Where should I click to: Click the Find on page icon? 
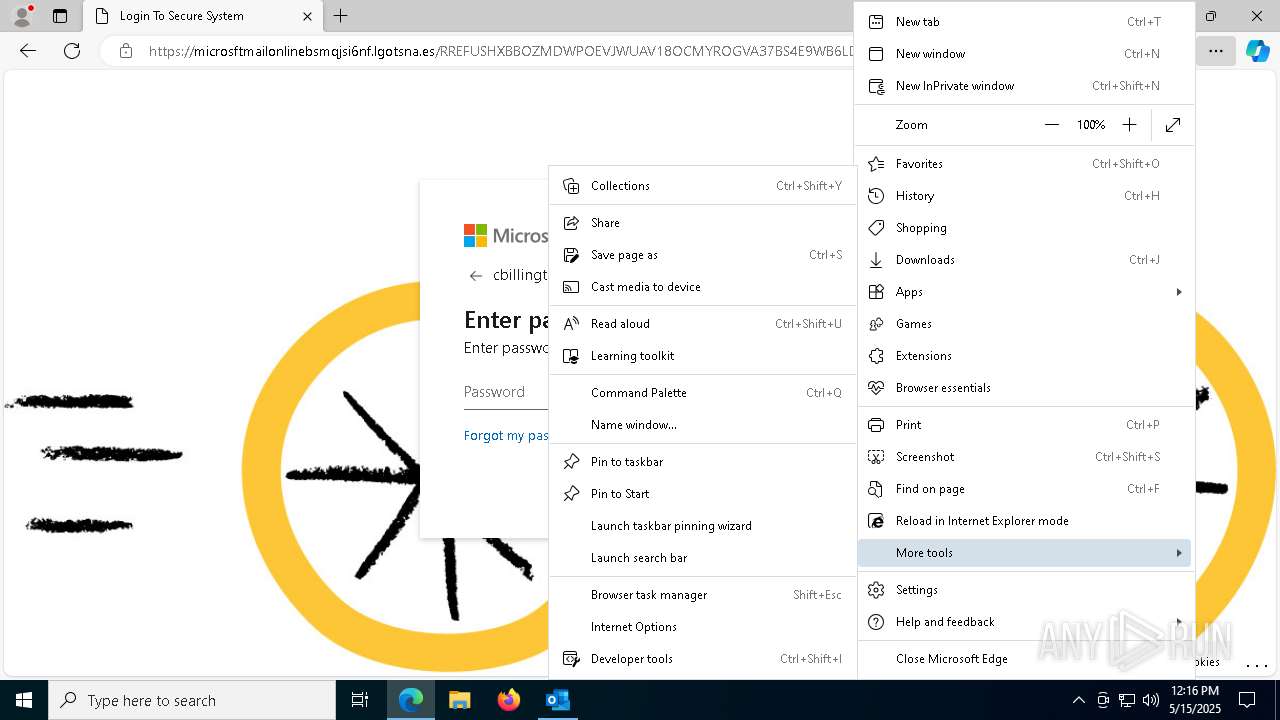point(876,489)
